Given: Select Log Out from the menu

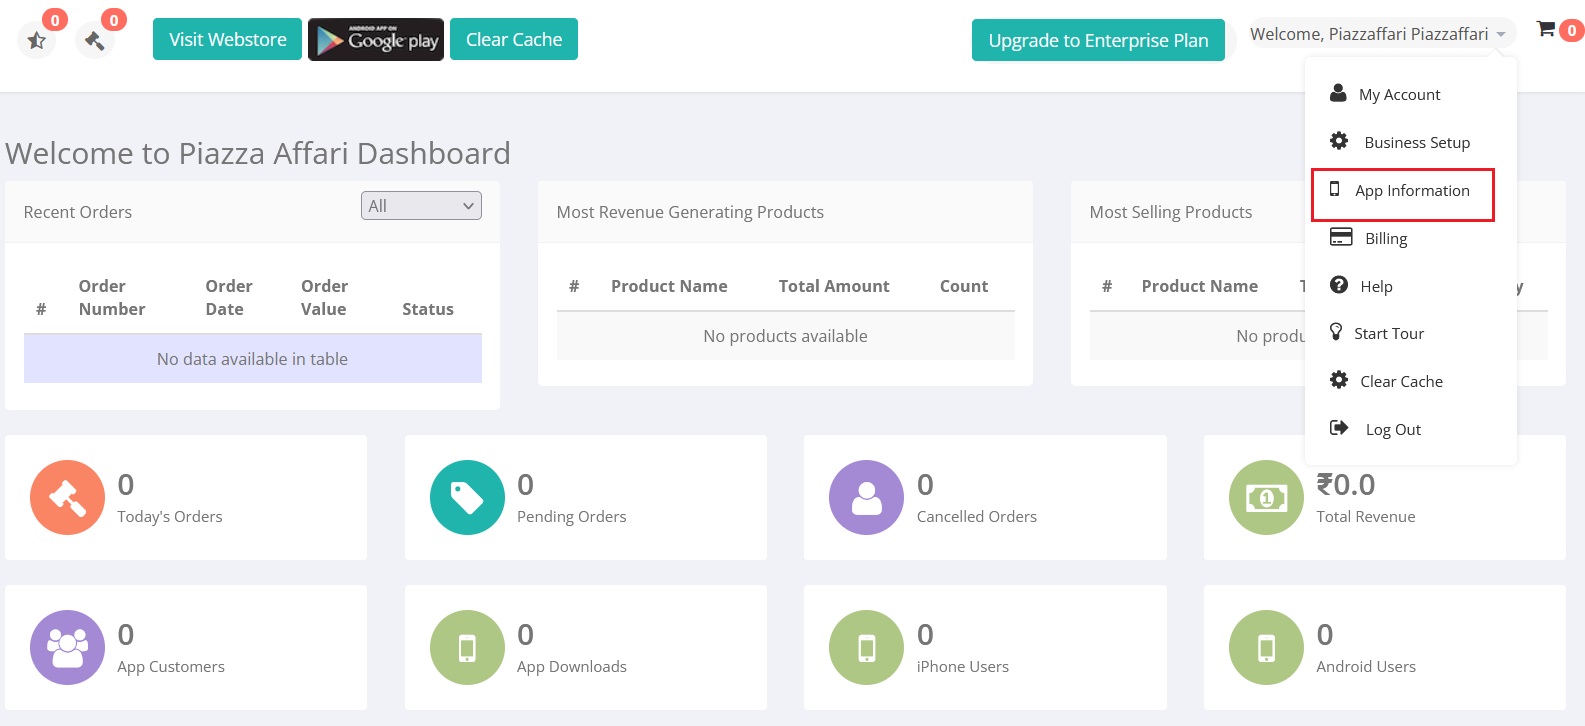Looking at the screenshot, I should (1392, 430).
